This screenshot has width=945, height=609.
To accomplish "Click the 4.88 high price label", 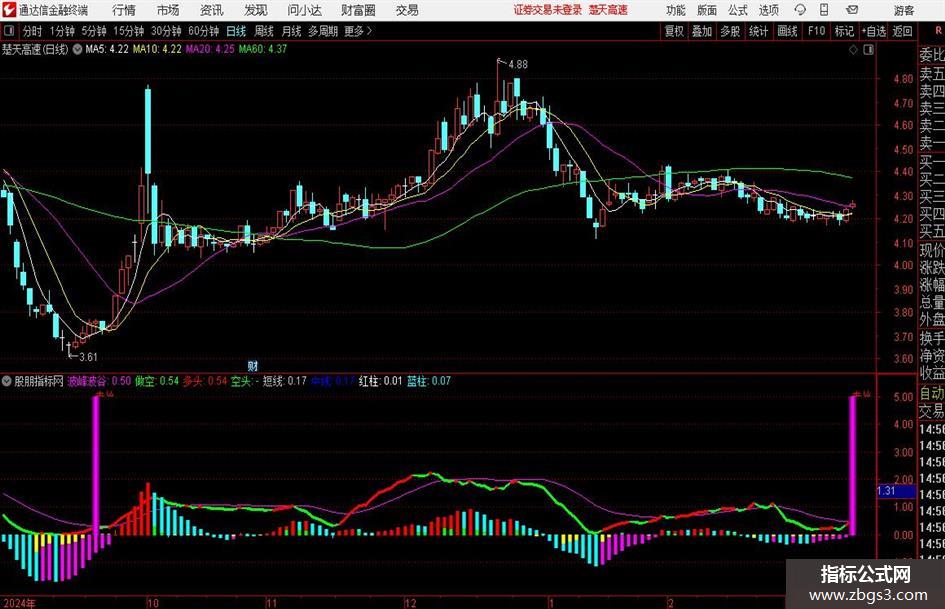I will coord(518,65).
